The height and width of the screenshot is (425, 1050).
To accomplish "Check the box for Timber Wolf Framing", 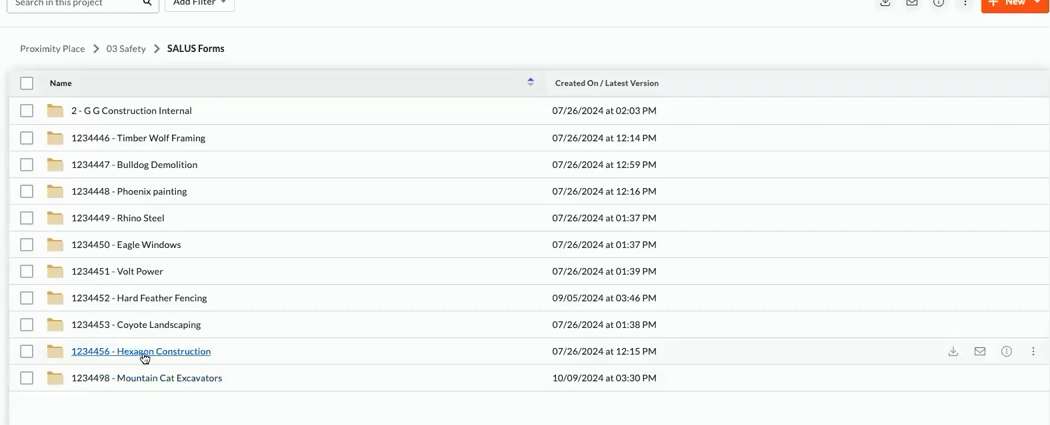I will pyautogui.click(x=27, y=138).
